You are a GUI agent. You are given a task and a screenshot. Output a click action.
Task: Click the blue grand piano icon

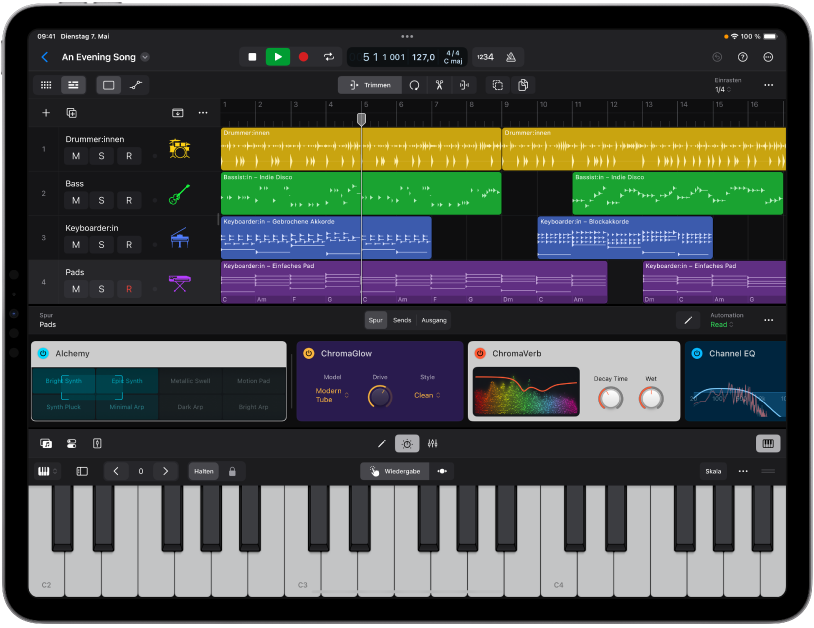click(180, 238)
